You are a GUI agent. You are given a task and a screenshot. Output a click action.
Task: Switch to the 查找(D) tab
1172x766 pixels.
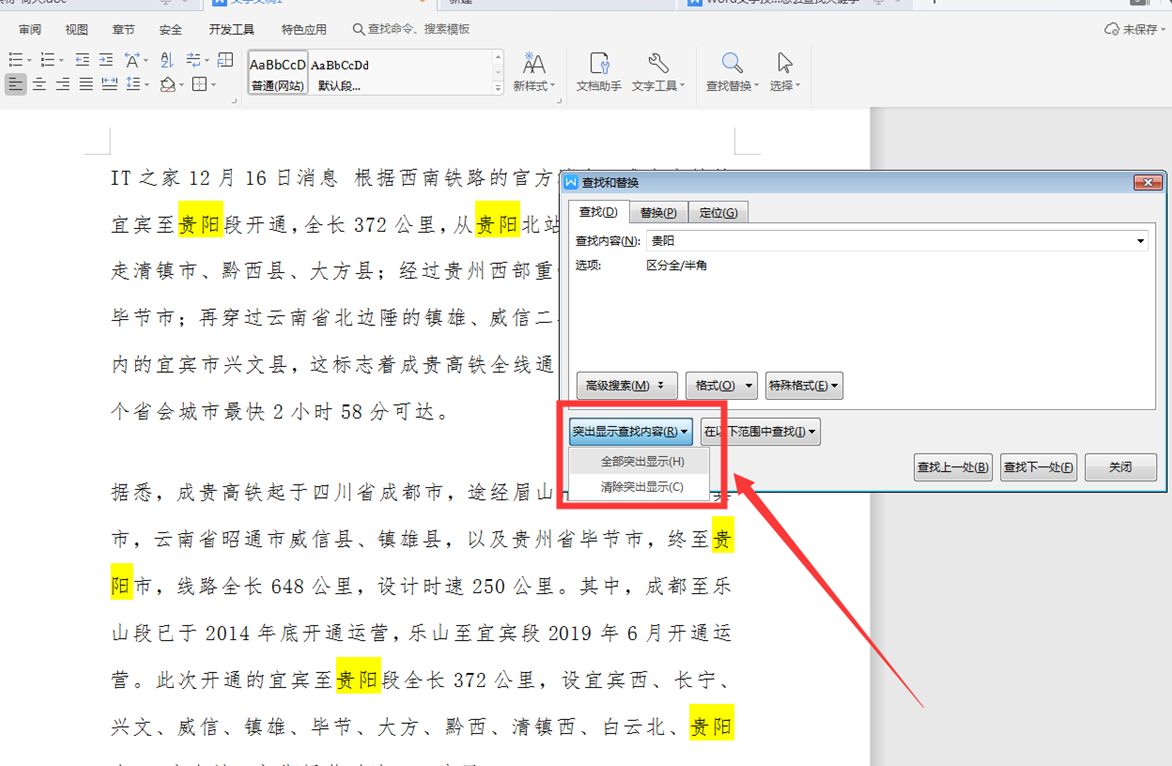pos(598,212)
